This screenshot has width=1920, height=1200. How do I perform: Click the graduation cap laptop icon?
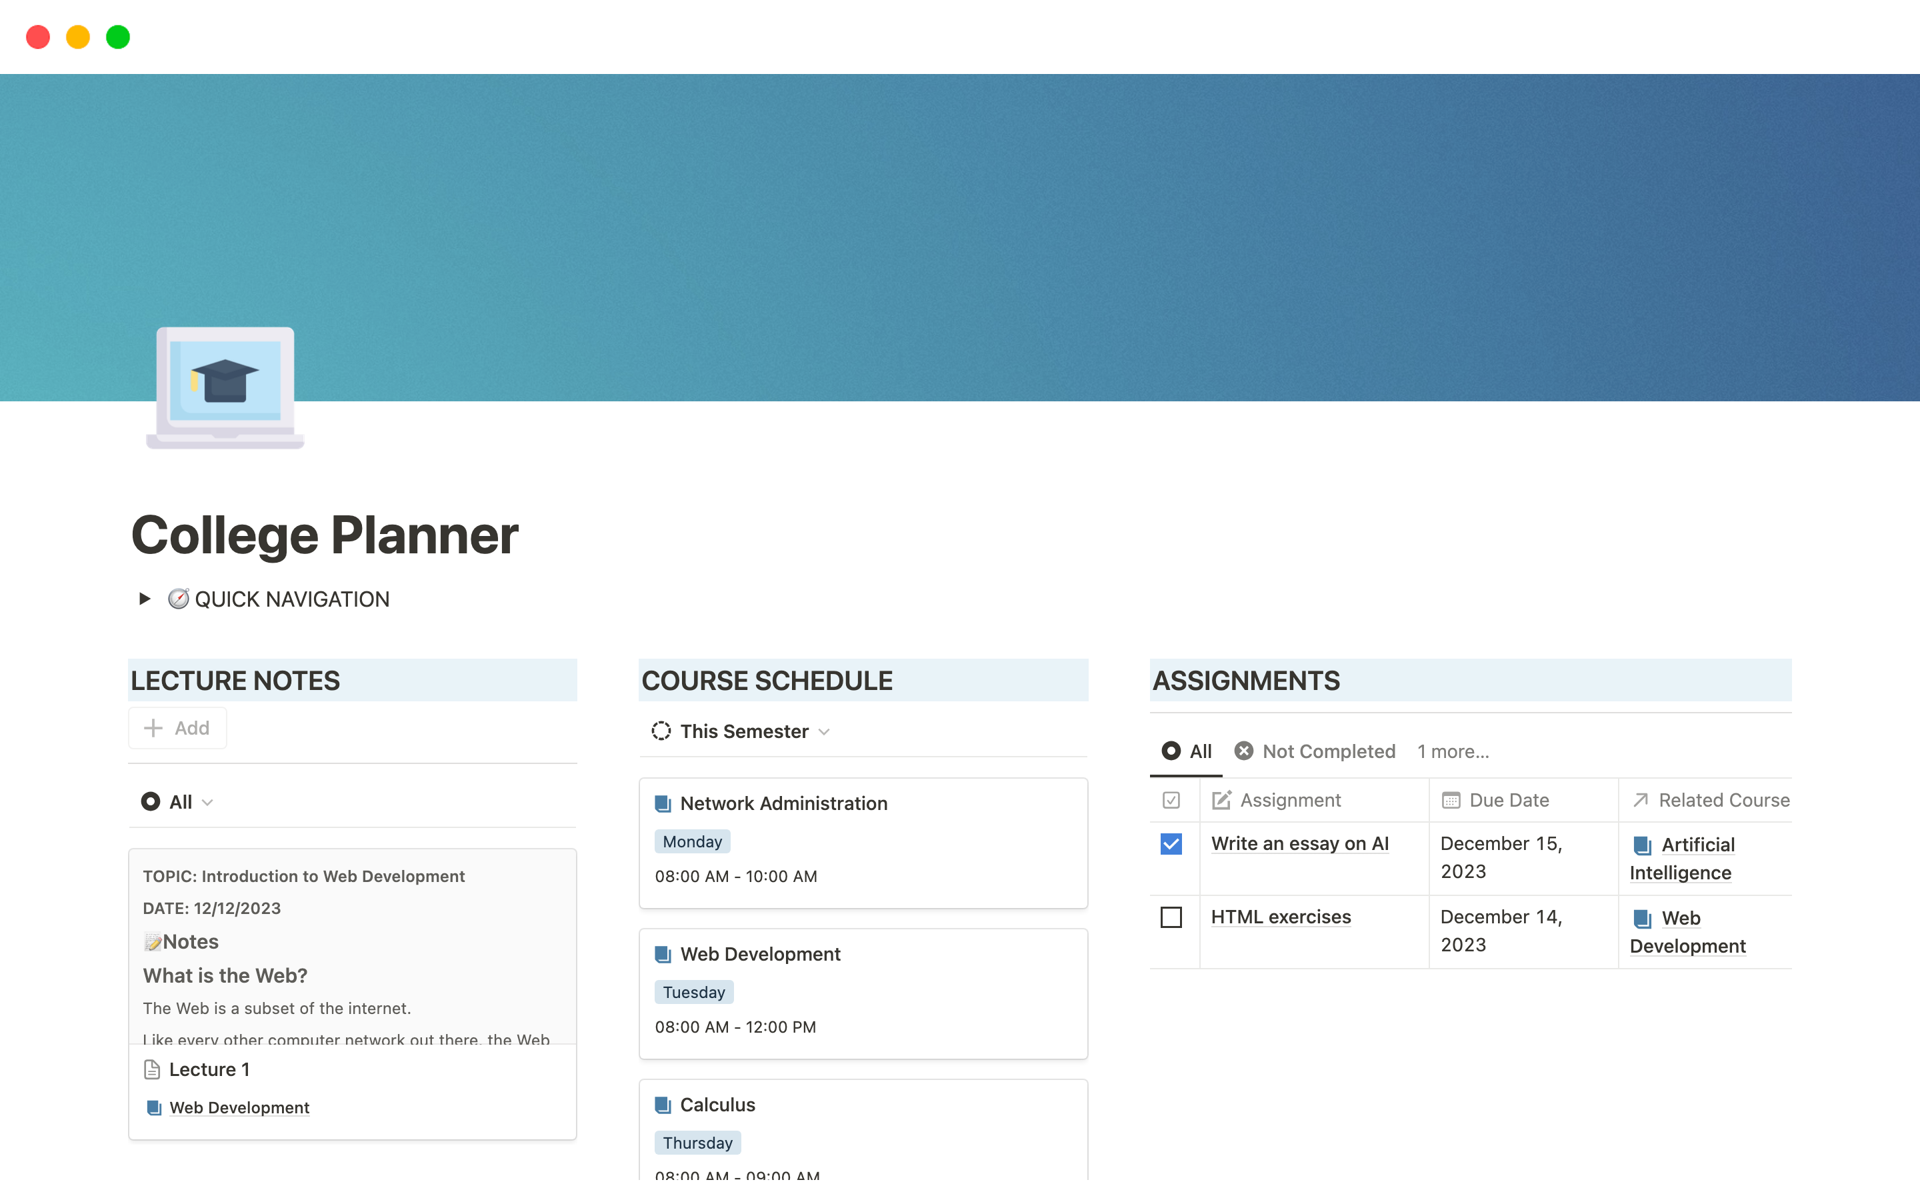coord(225,387)
